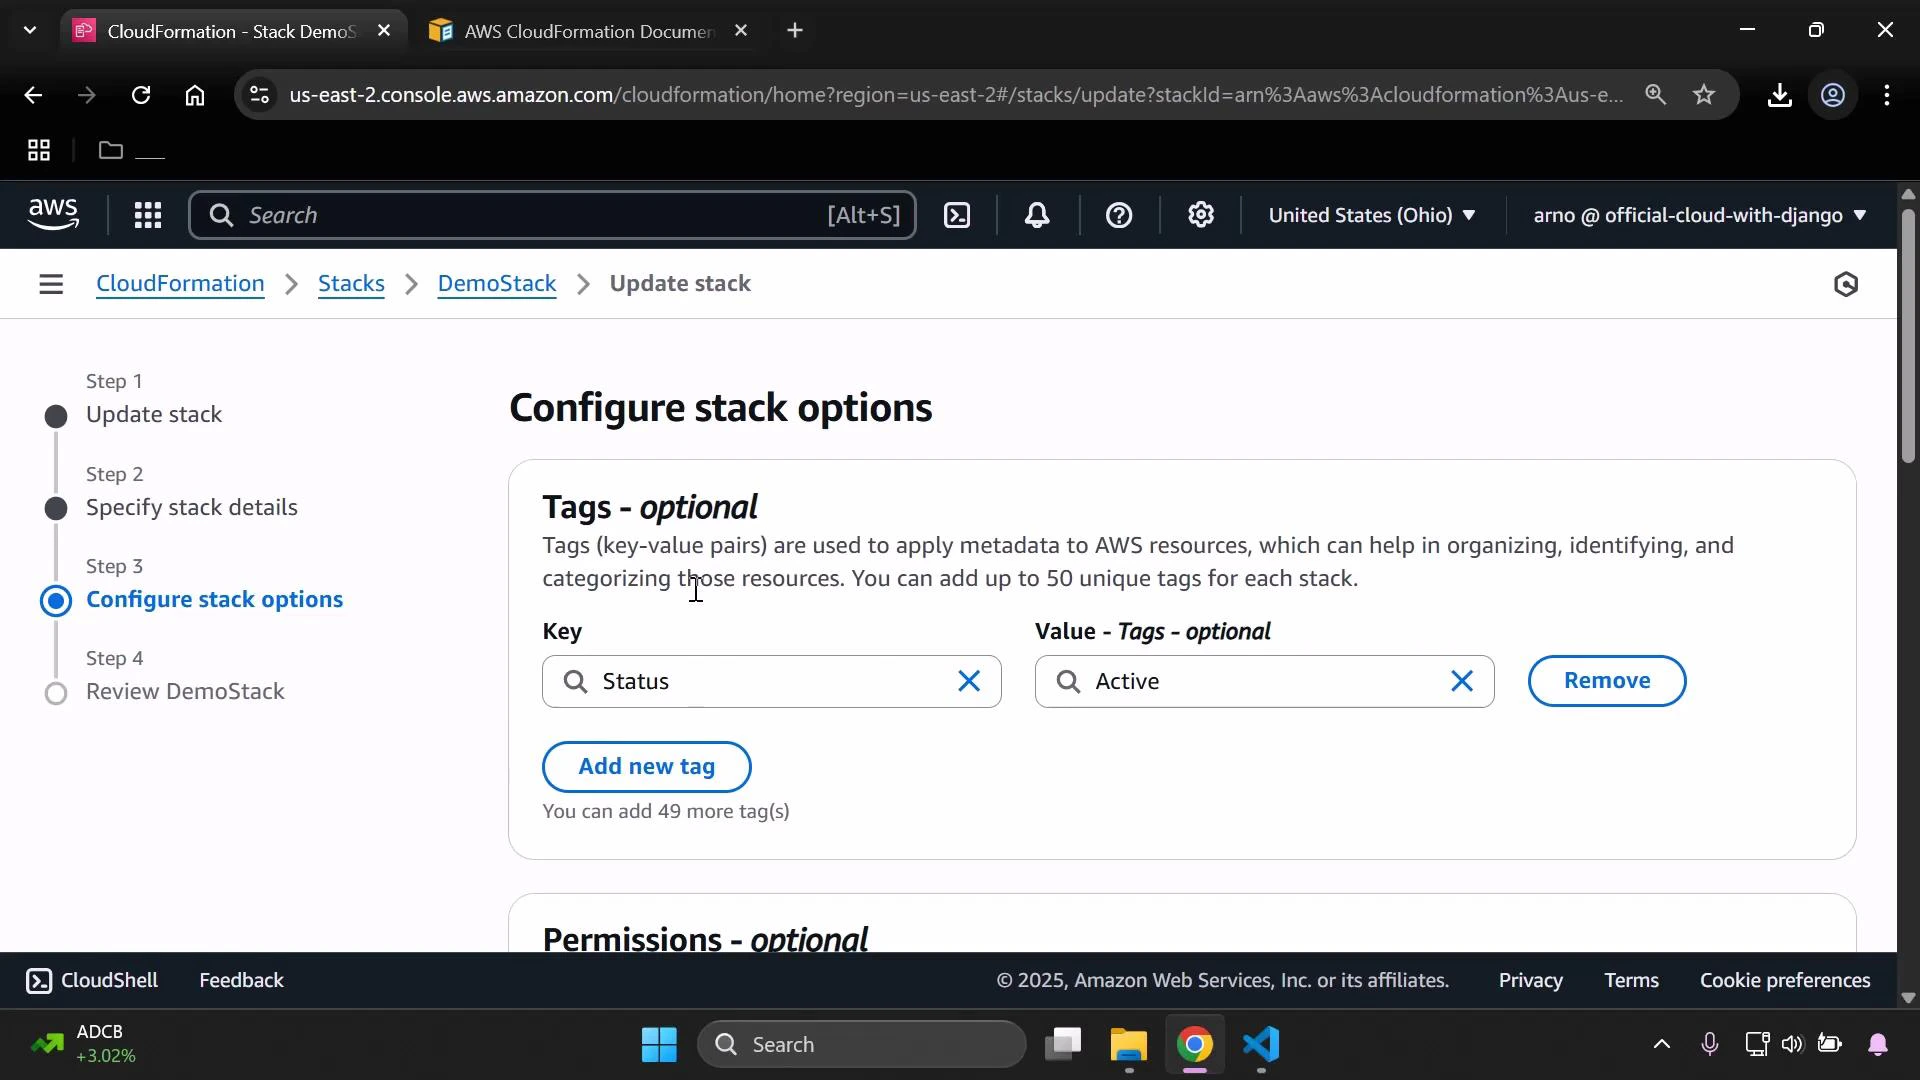
Task: Open help using the question mark icon
Action: pos(1119,215)
